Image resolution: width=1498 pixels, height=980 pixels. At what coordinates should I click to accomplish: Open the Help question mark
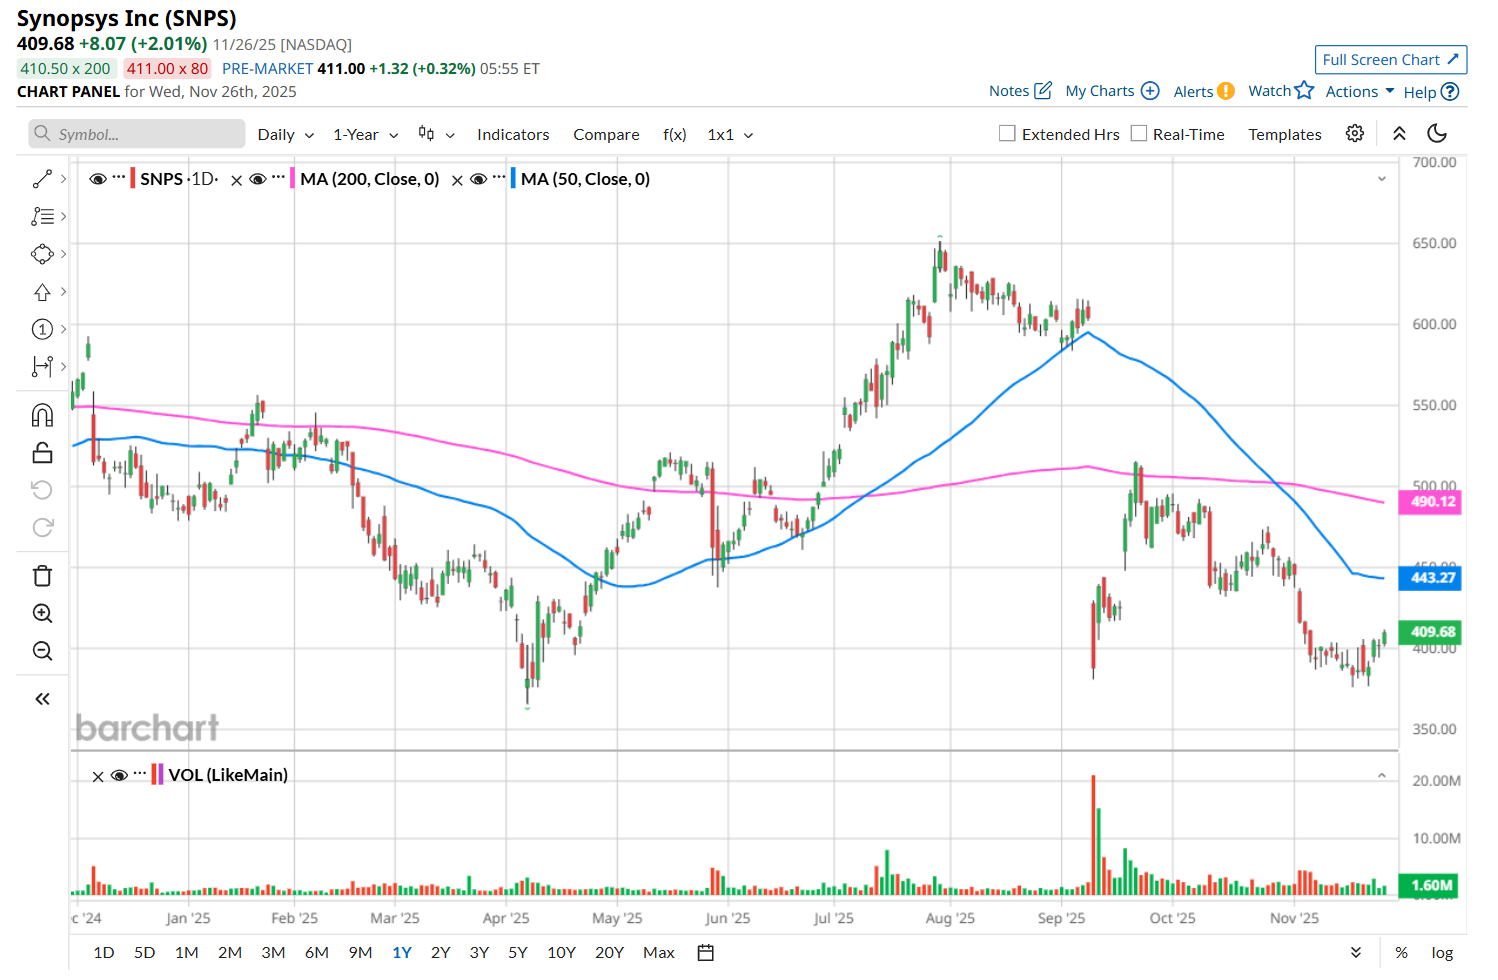(1450, 91)
